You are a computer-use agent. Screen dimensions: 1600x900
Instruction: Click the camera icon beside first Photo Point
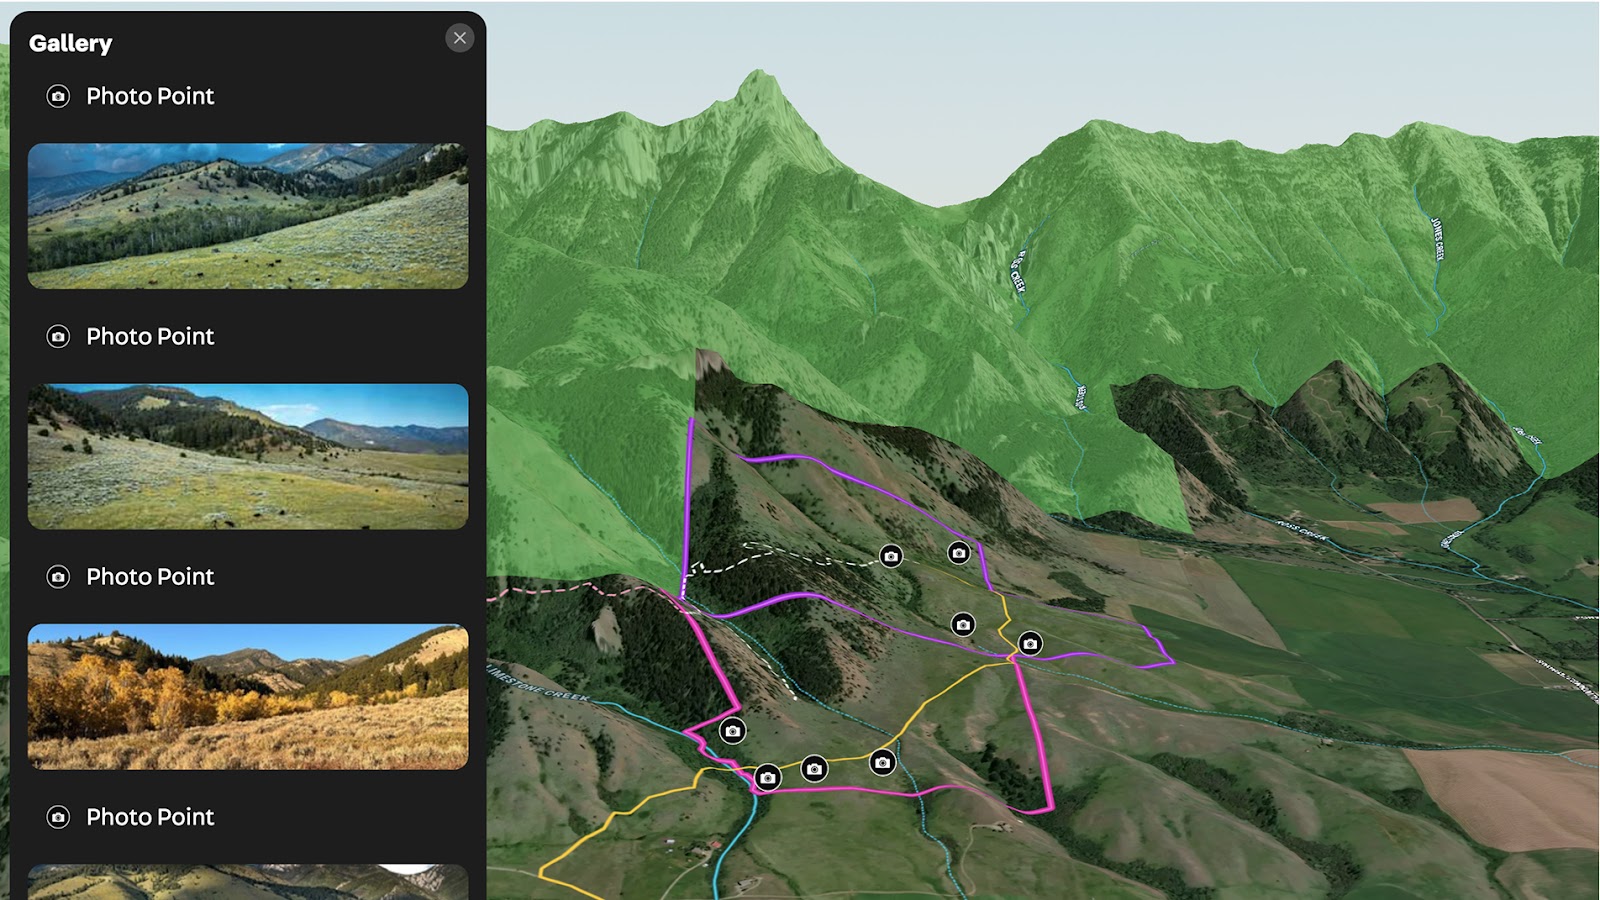pos(58,96)
